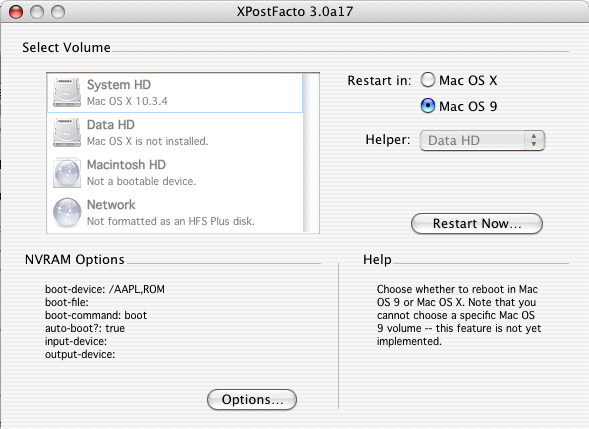This screenshot has width=589, height=429.
Task: Click the Helper popup stepper arrows
Action: 534,140
